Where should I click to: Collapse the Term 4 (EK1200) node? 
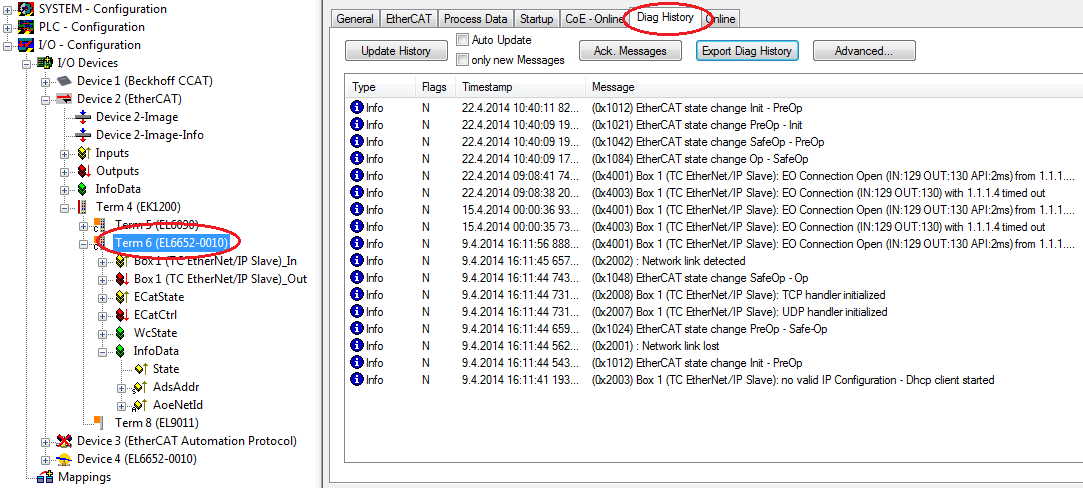(x=66, y=207)
